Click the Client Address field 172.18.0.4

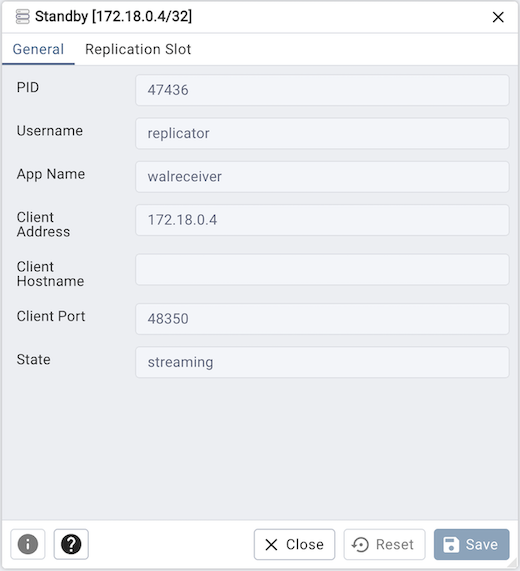click(322, 220)
